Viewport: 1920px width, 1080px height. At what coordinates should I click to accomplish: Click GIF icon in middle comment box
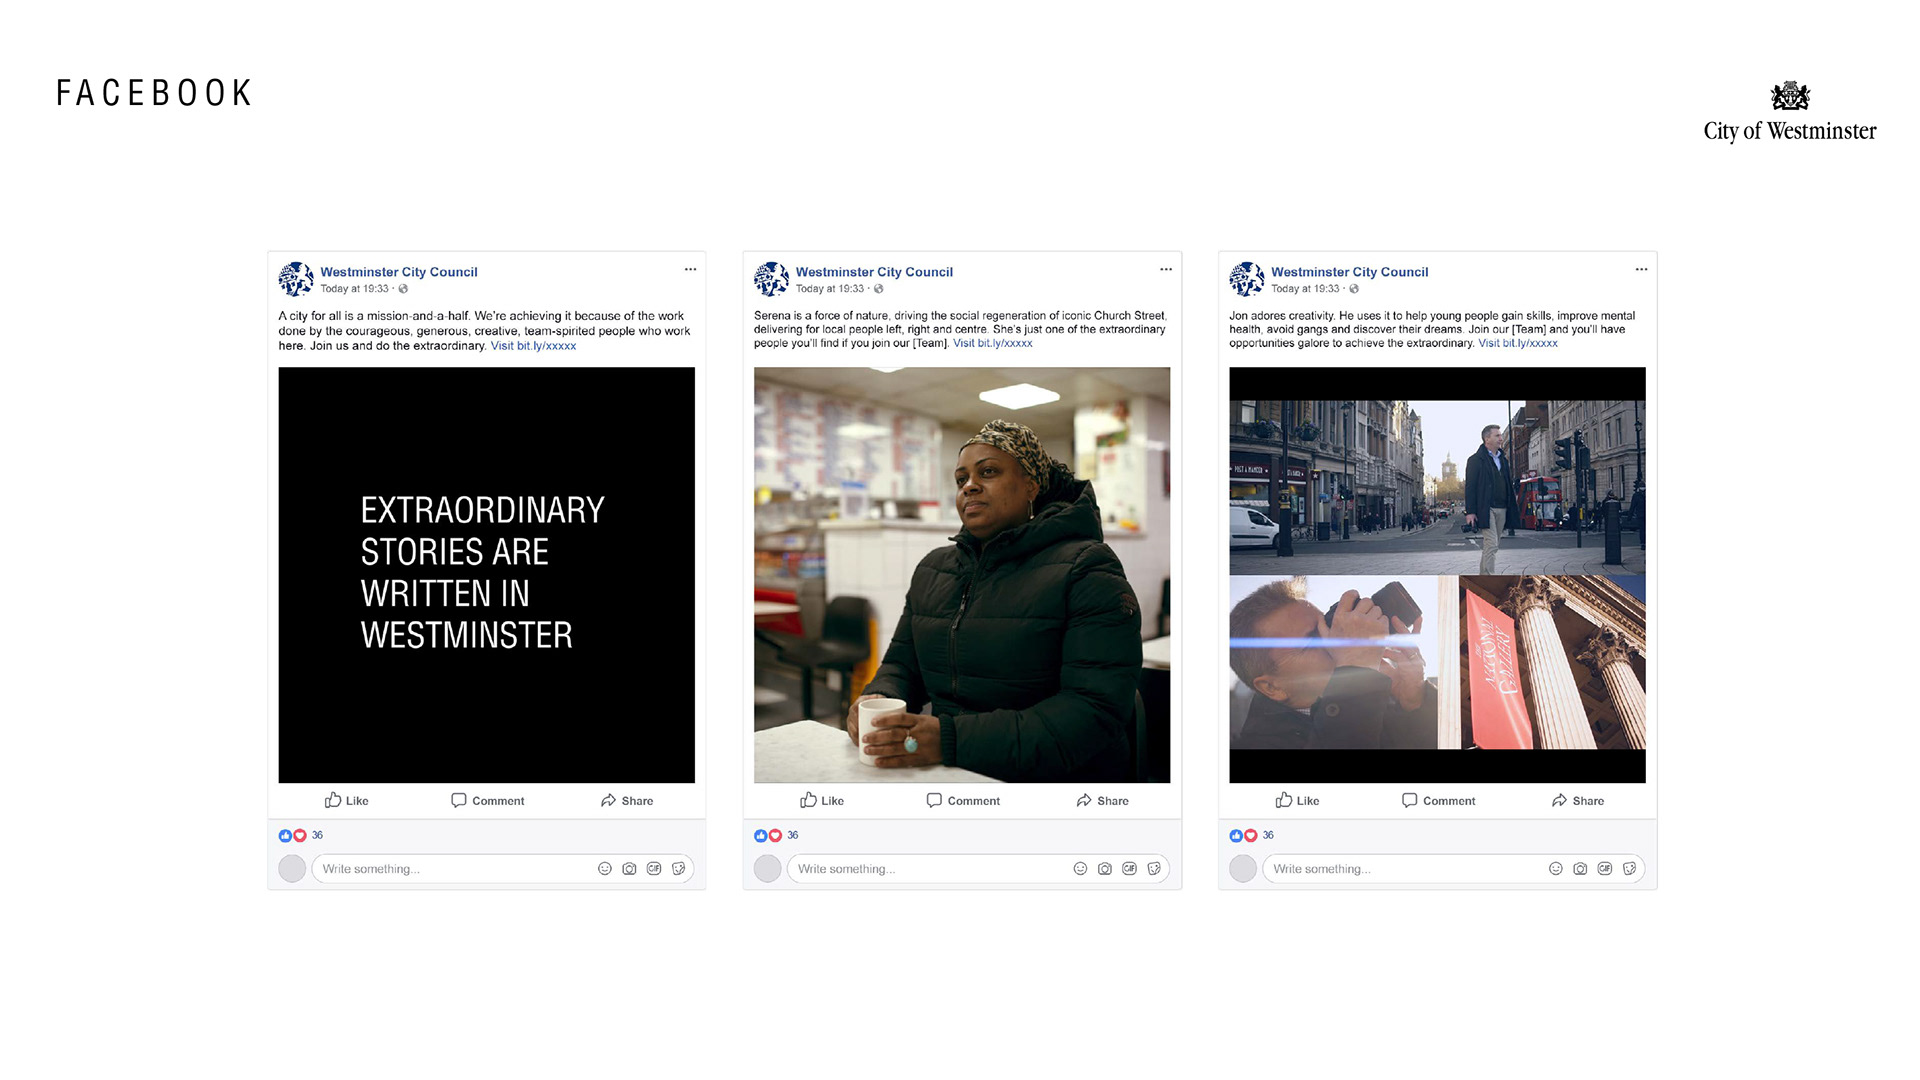pyautogui.click(x=1129, y=869)
